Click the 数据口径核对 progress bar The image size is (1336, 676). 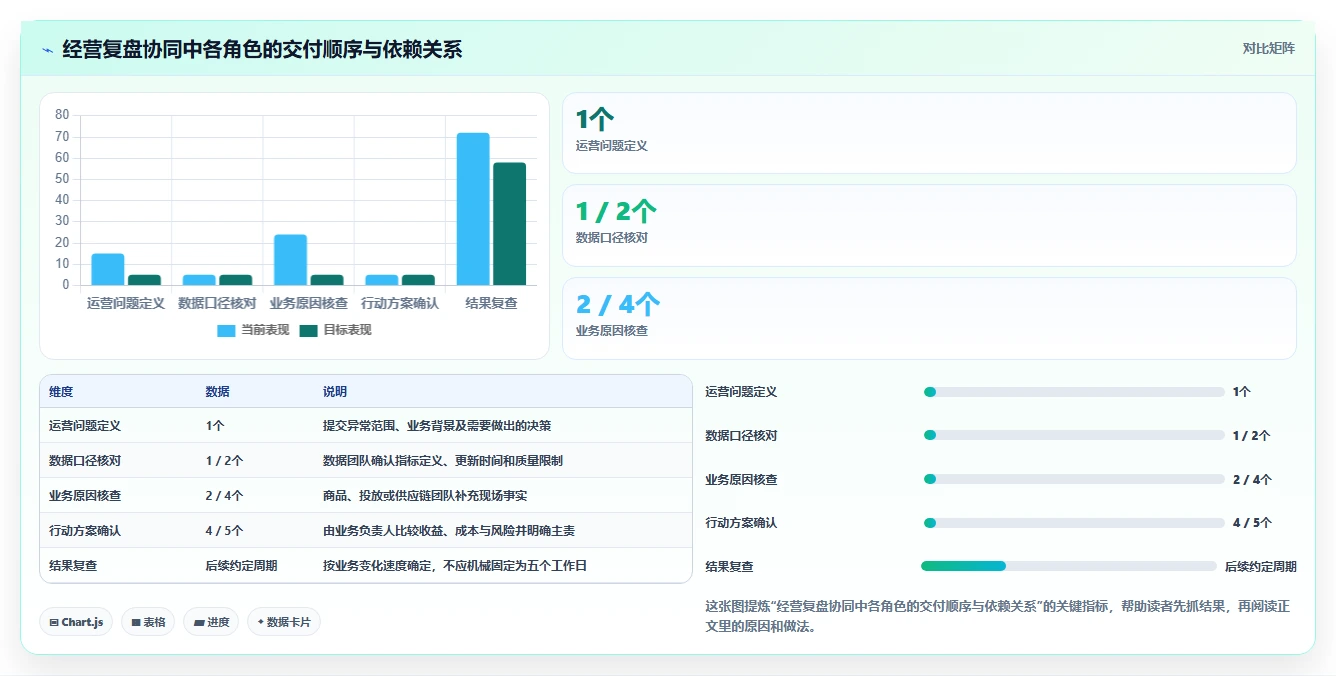[x=1073, y=435]
